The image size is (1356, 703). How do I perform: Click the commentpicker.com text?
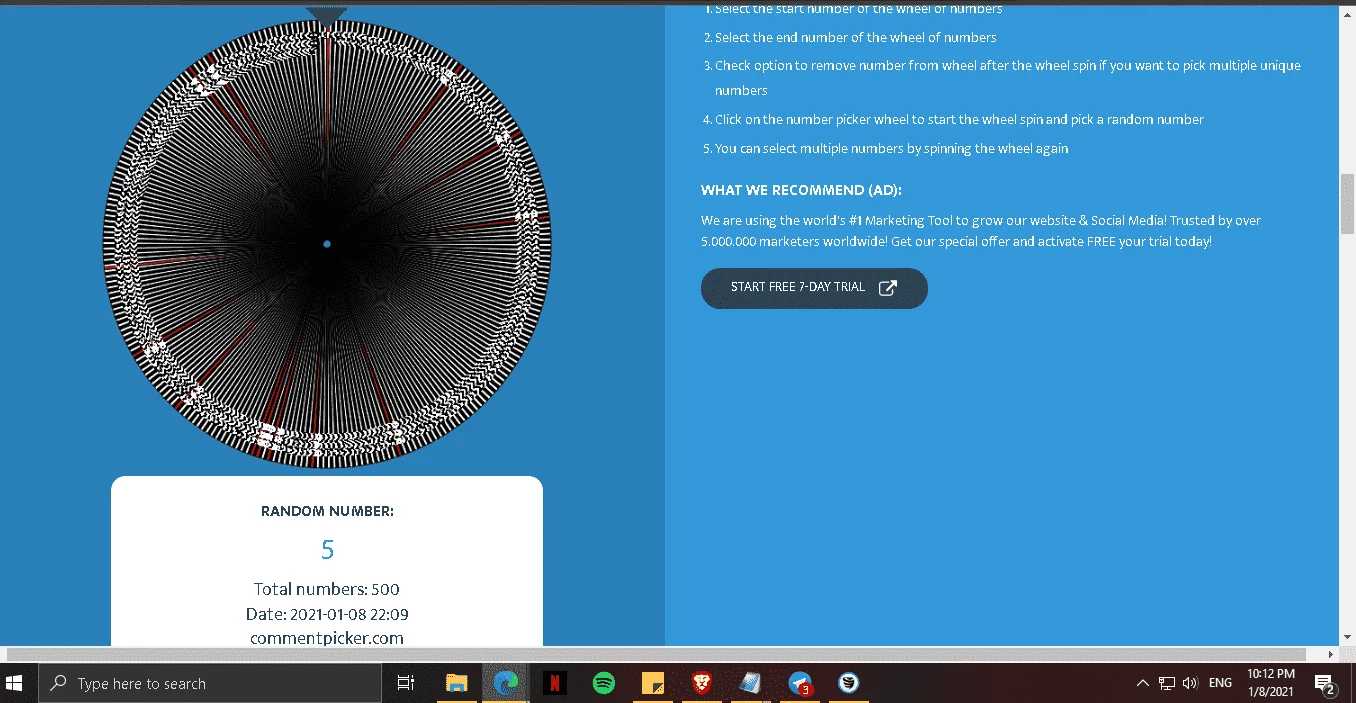coord(327,638)
